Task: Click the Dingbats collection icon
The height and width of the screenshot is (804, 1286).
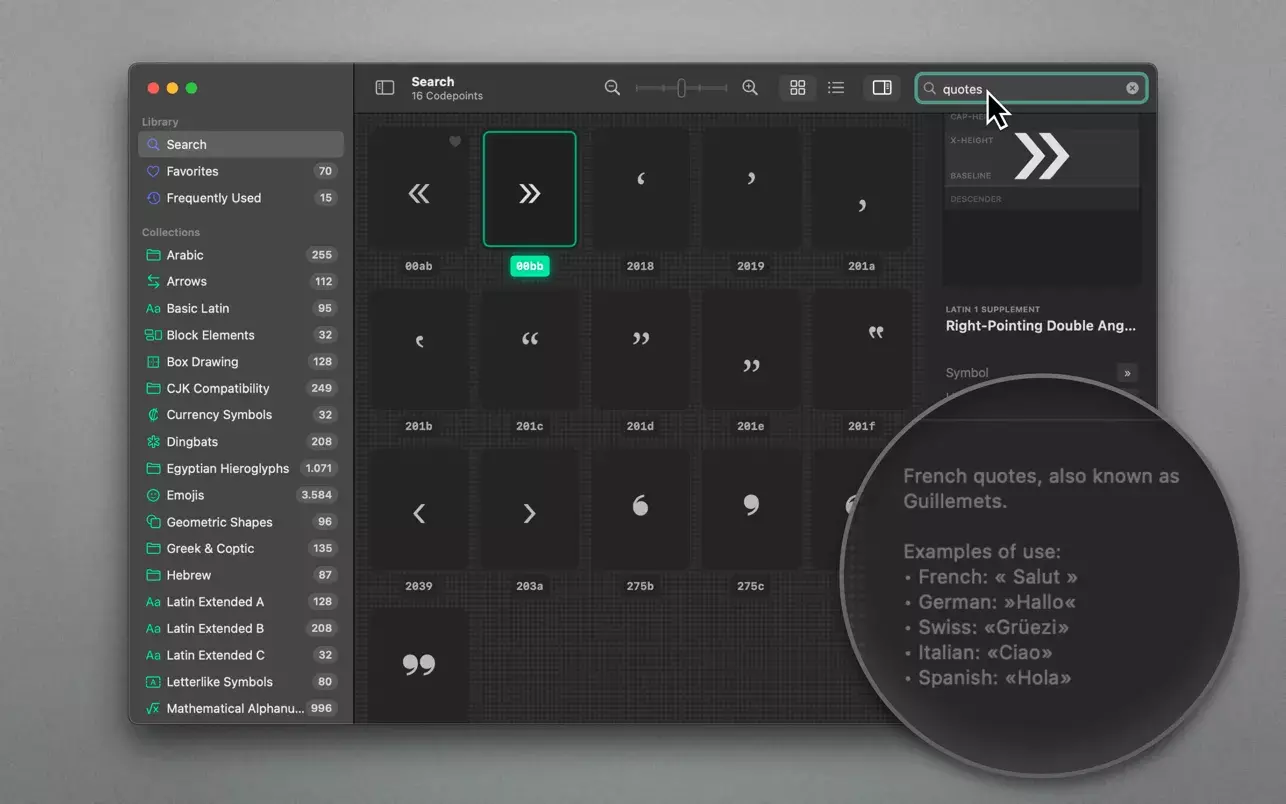Action: pos(153,441)
